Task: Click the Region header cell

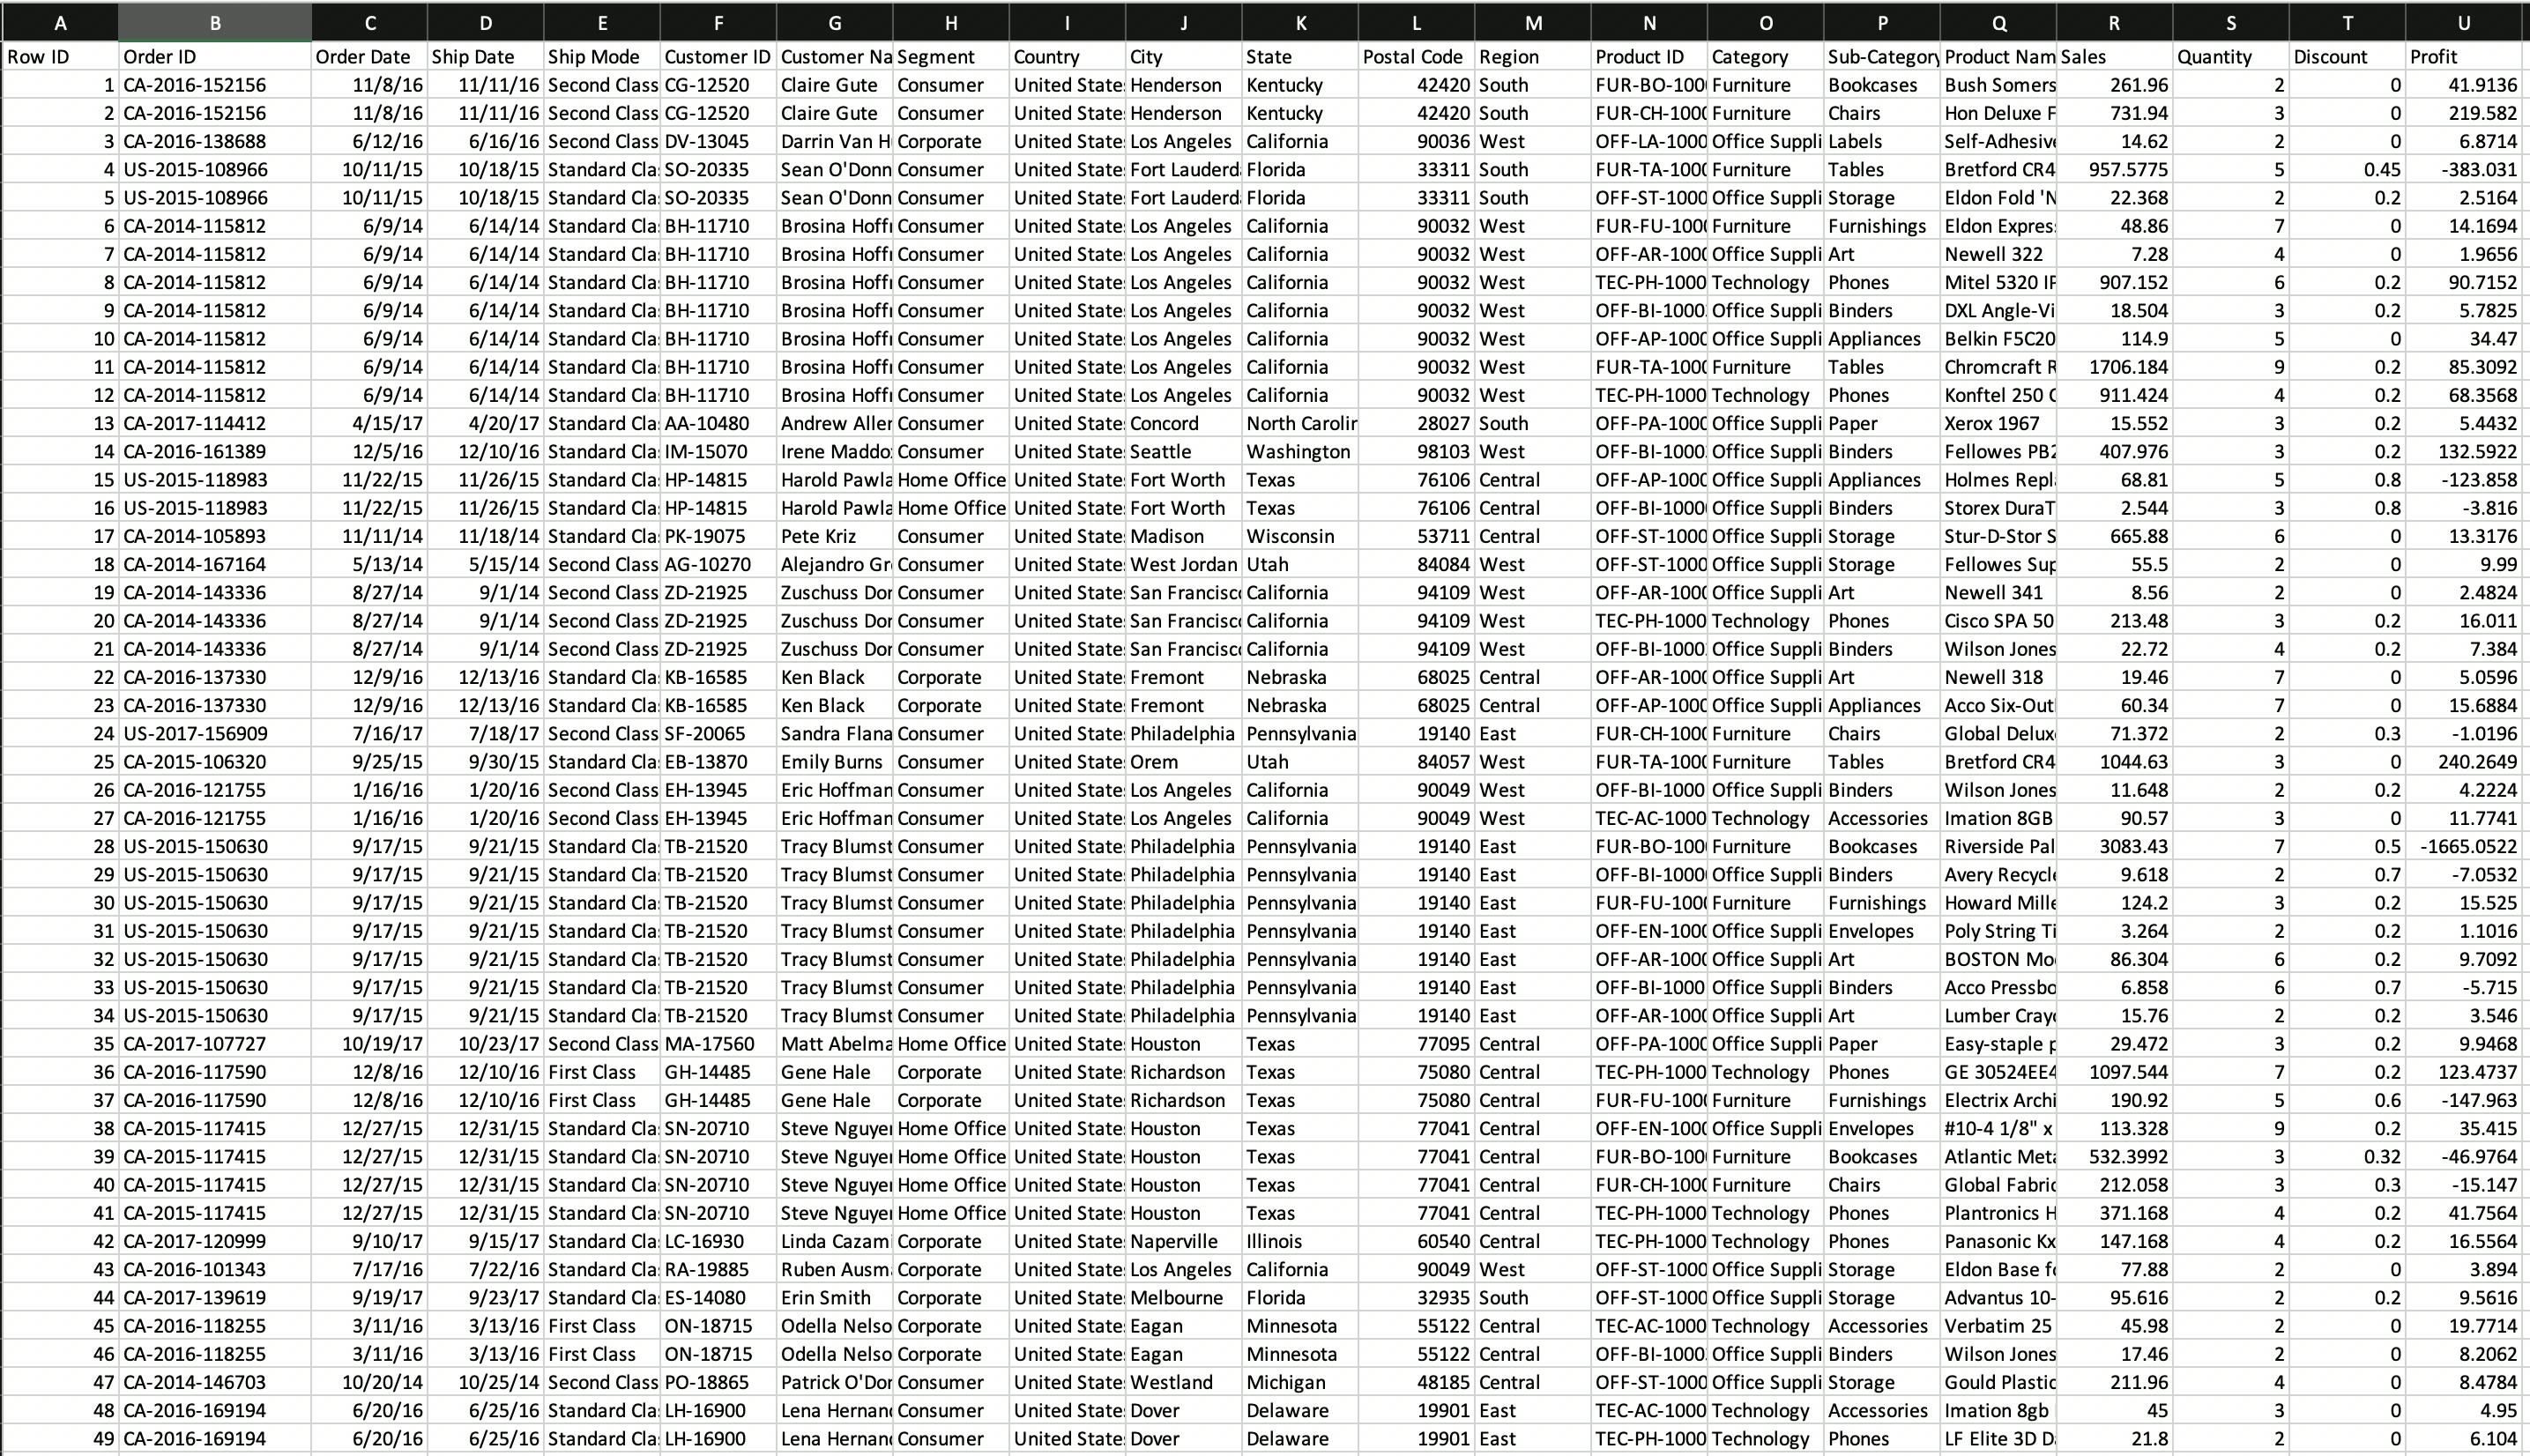Action: 1533,57
